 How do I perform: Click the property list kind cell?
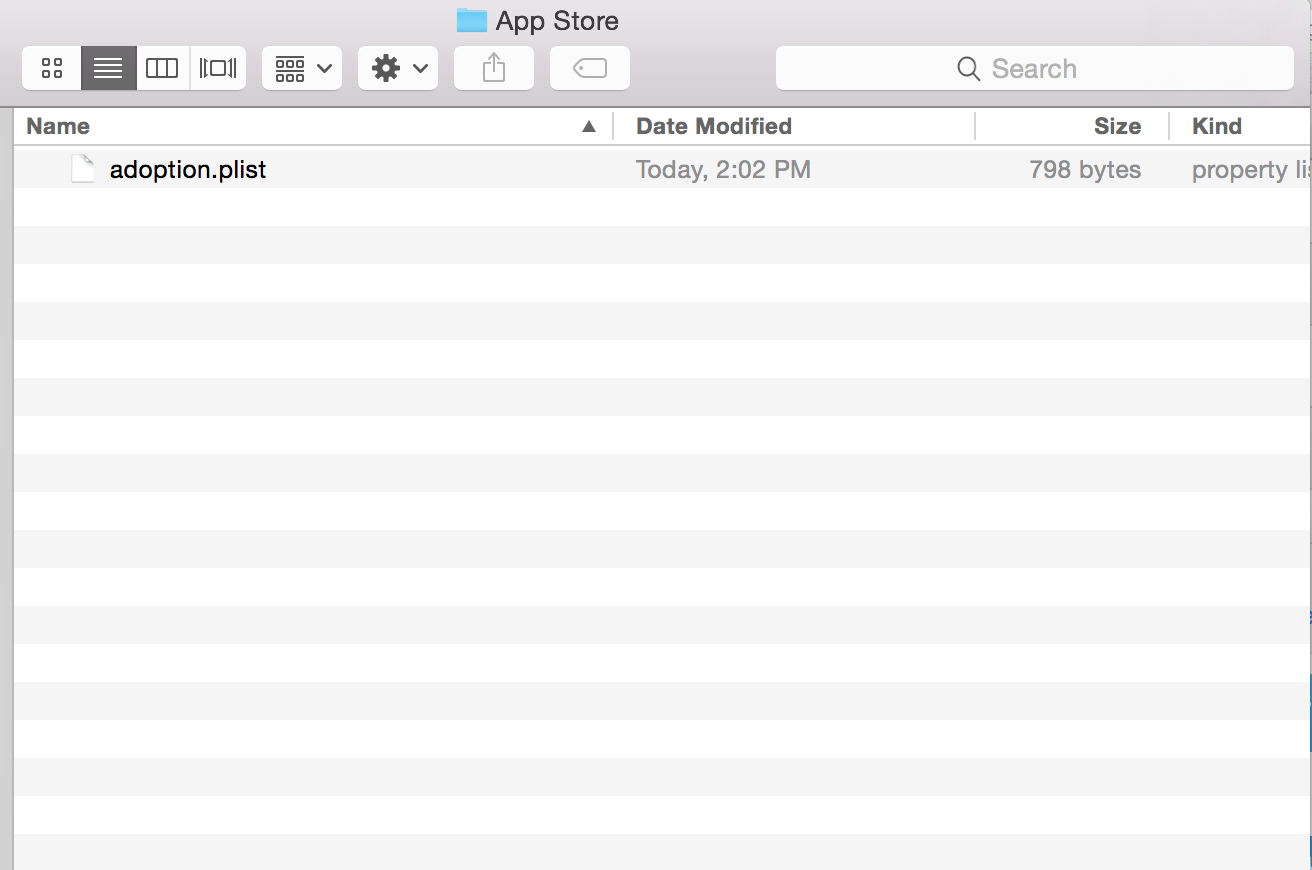click(x=1251, y=170)
